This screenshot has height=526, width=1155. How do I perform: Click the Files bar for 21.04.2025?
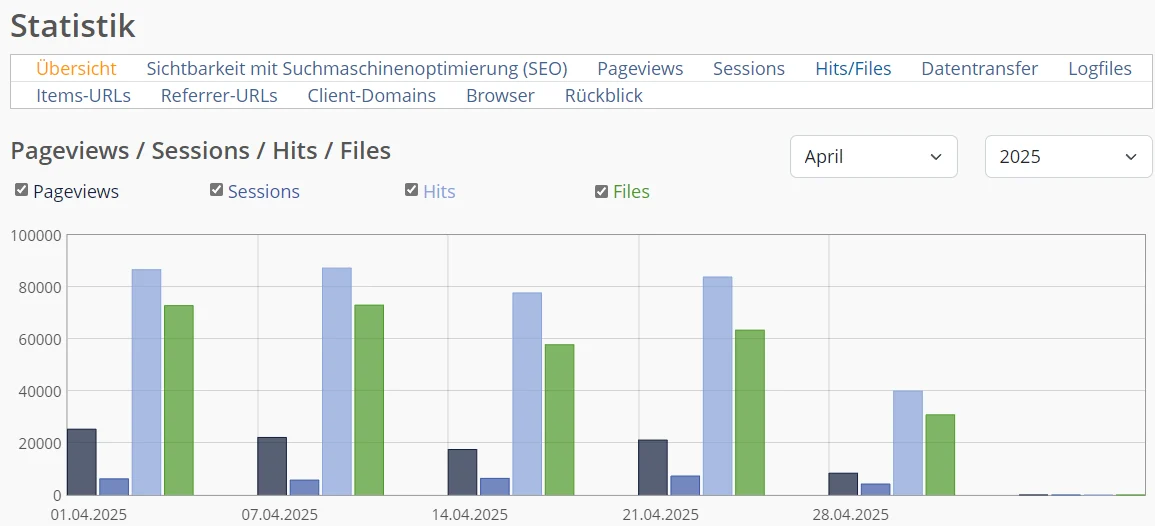pyautogui.click(x=750, y=413)
